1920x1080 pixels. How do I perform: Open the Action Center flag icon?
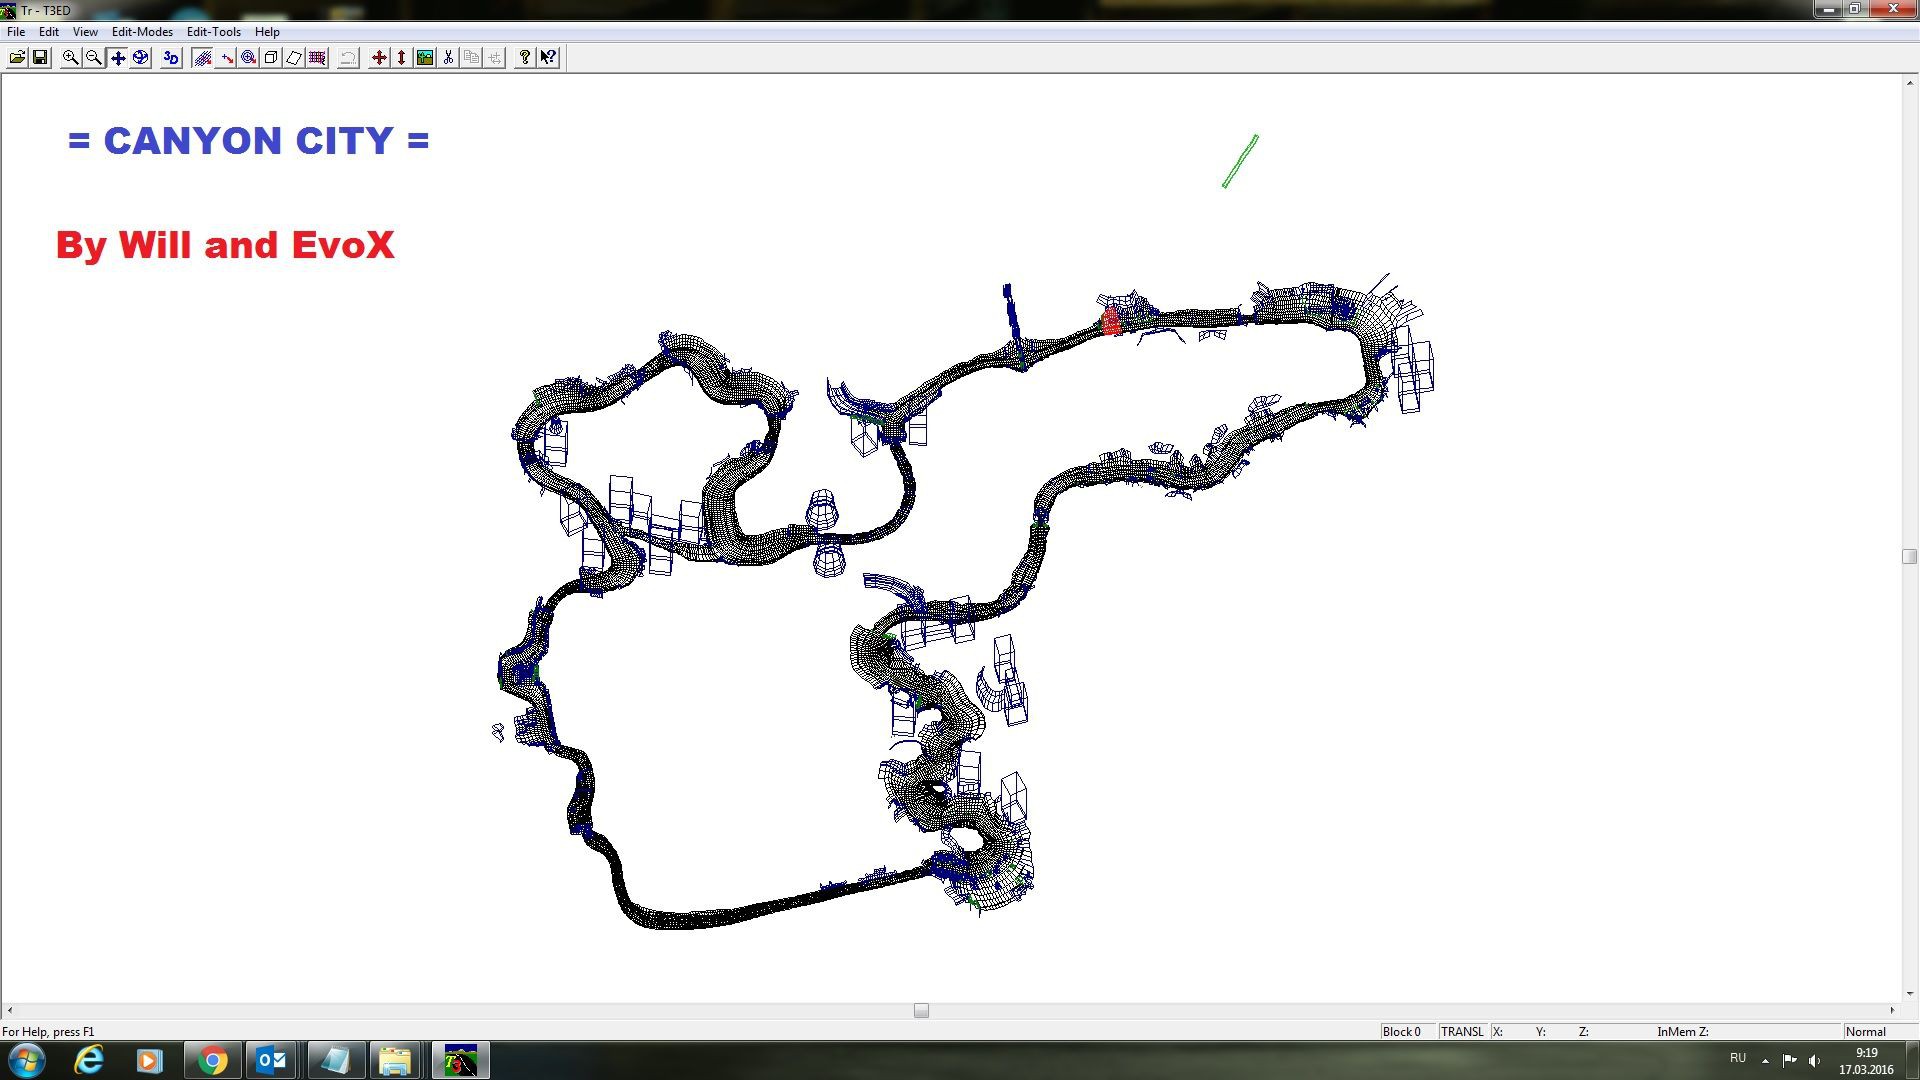(x=1789, y=1060)
